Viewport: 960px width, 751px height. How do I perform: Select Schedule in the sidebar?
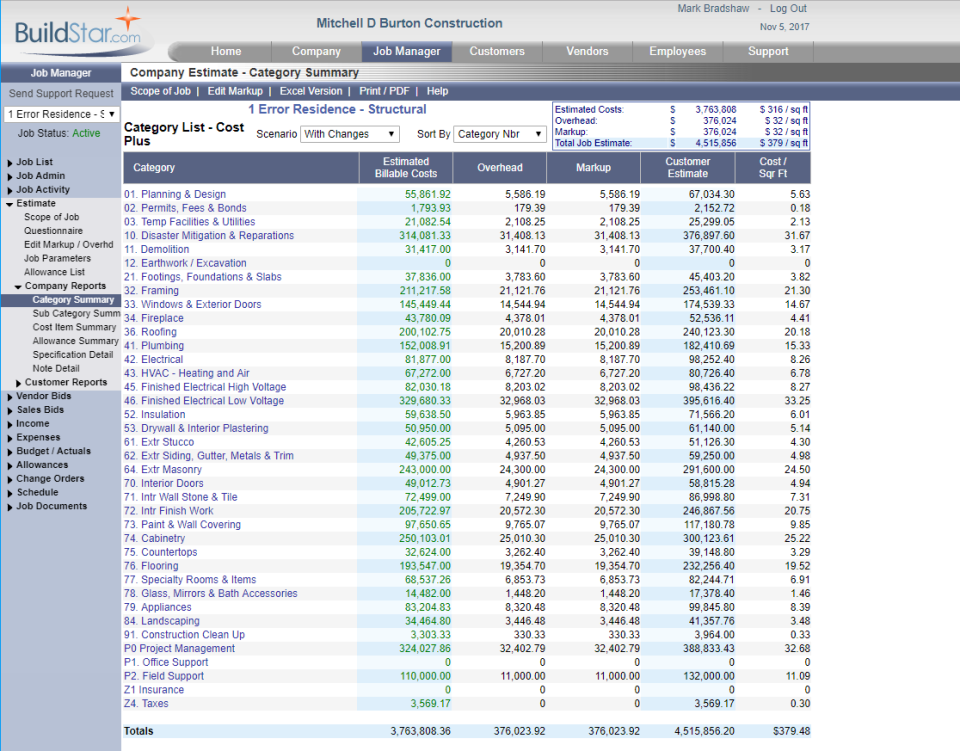click(x=40, y=492)
